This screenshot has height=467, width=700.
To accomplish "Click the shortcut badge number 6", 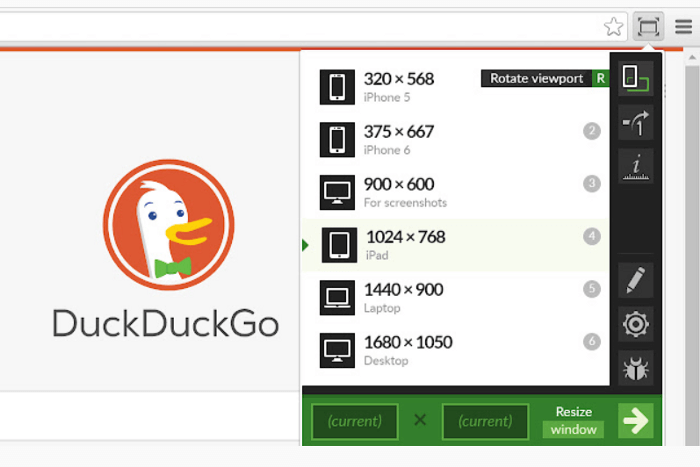I will pyautogui.click(x=592, y=342).
